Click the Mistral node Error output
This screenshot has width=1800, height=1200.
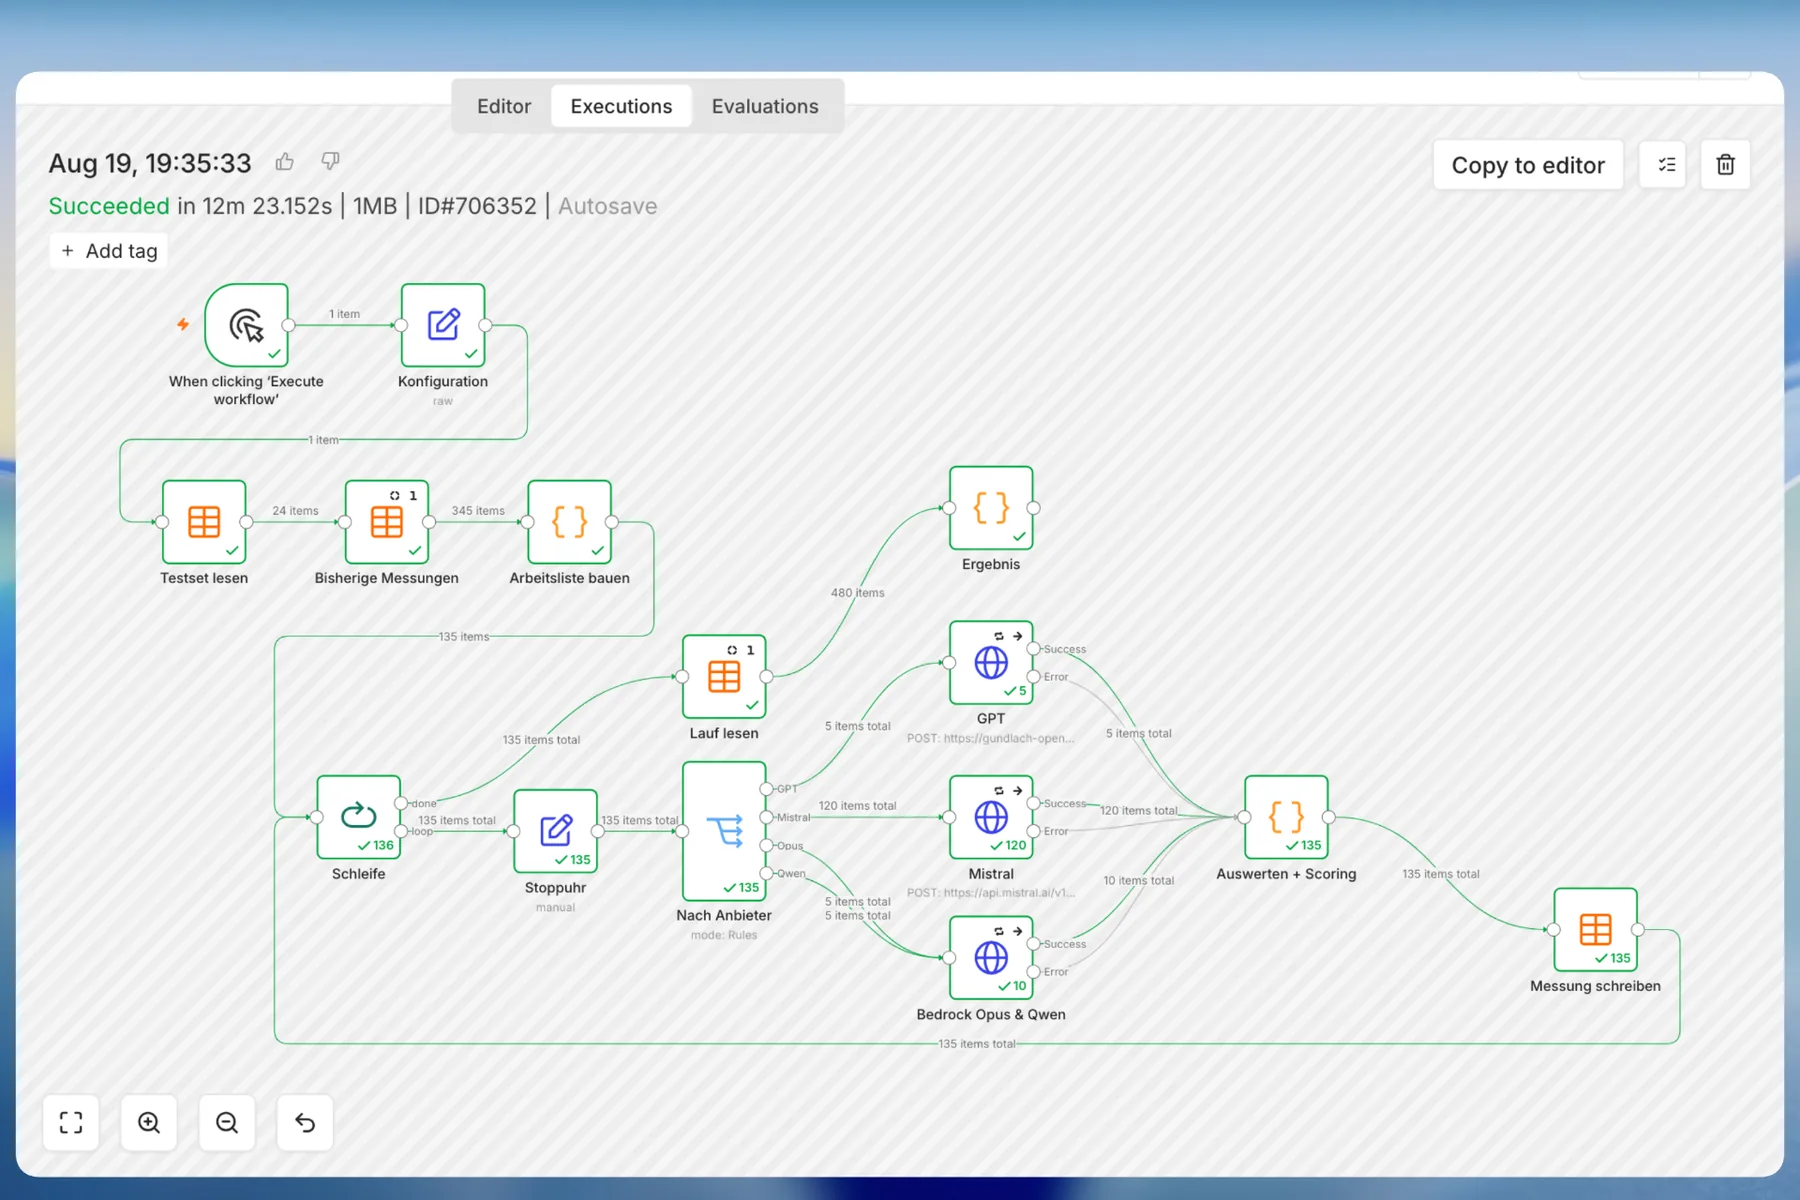[x=1033, y=831]
